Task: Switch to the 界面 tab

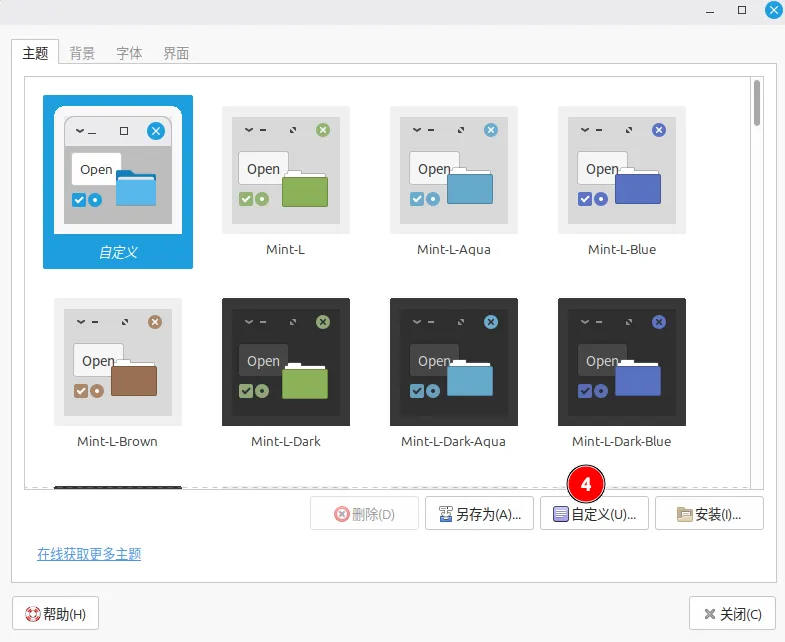Action: [176, 53]
